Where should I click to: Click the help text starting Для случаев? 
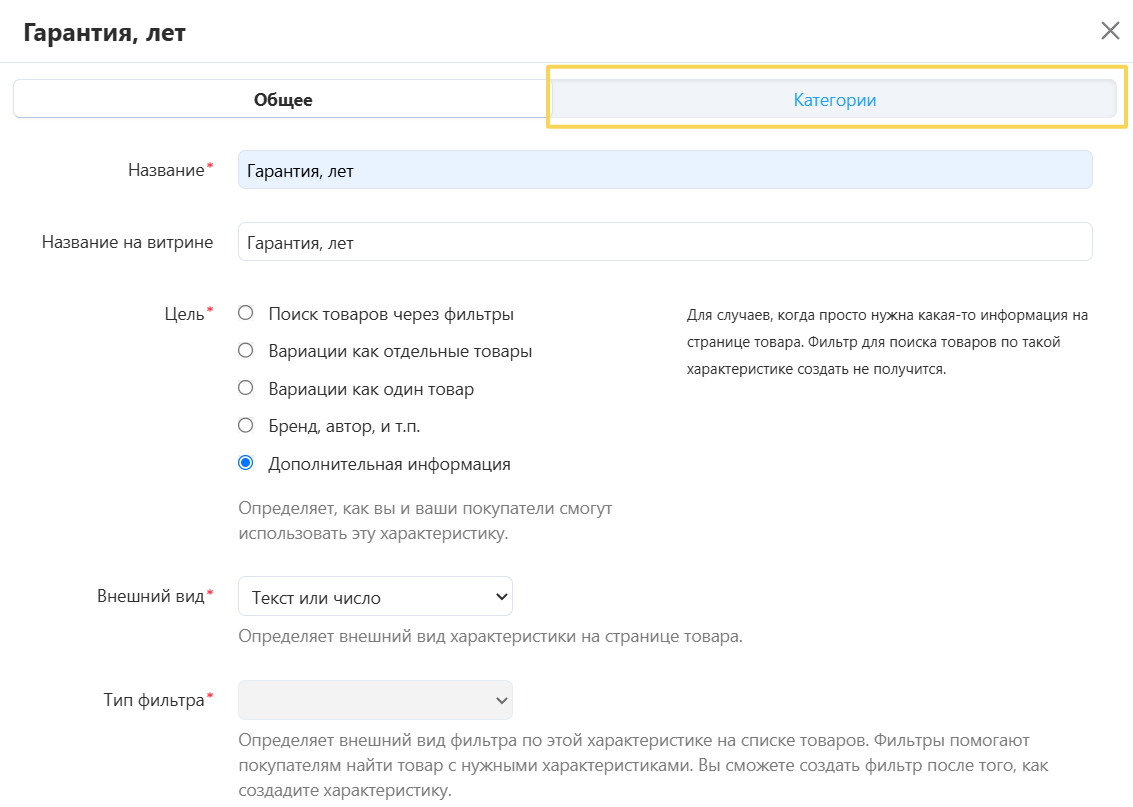pos(886,342)
